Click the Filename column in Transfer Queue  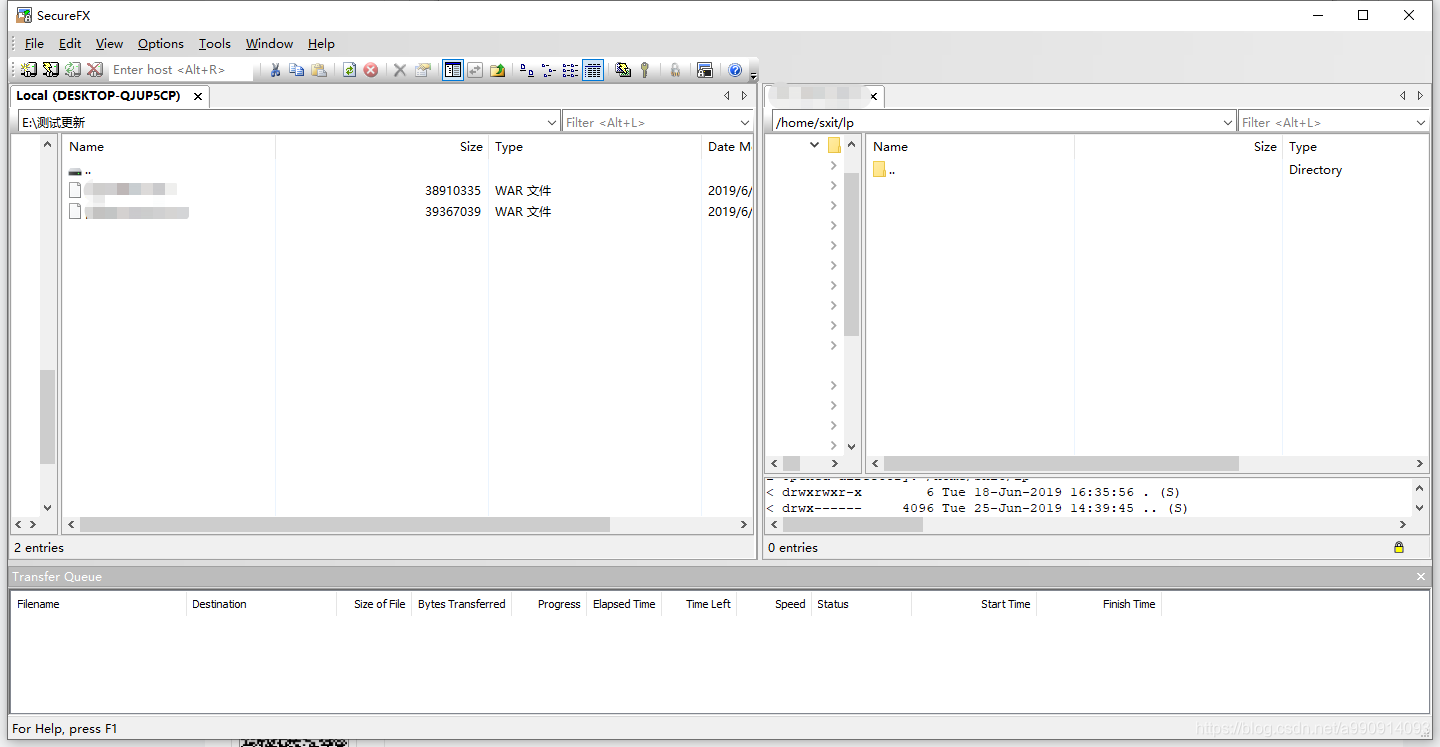98,604
